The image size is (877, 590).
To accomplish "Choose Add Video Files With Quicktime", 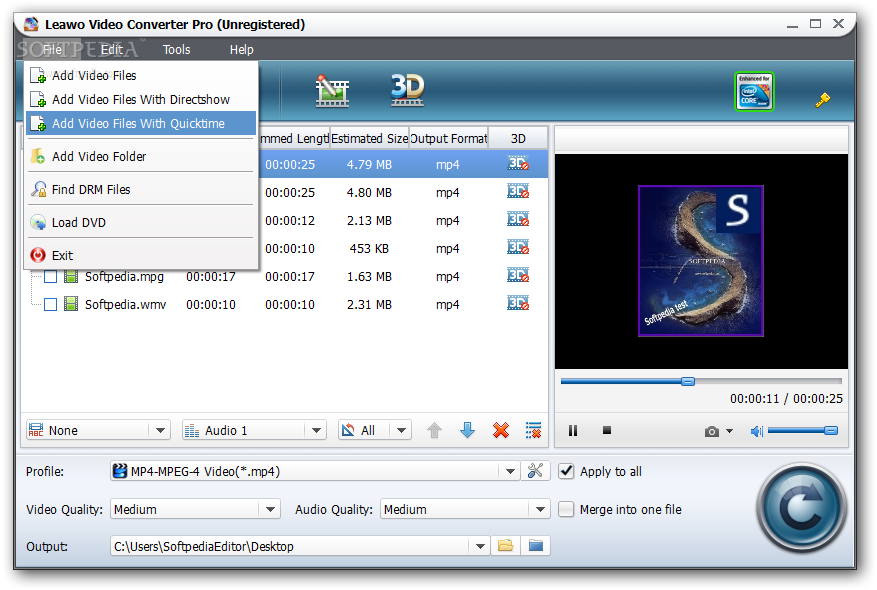I will tap(141, 124).
